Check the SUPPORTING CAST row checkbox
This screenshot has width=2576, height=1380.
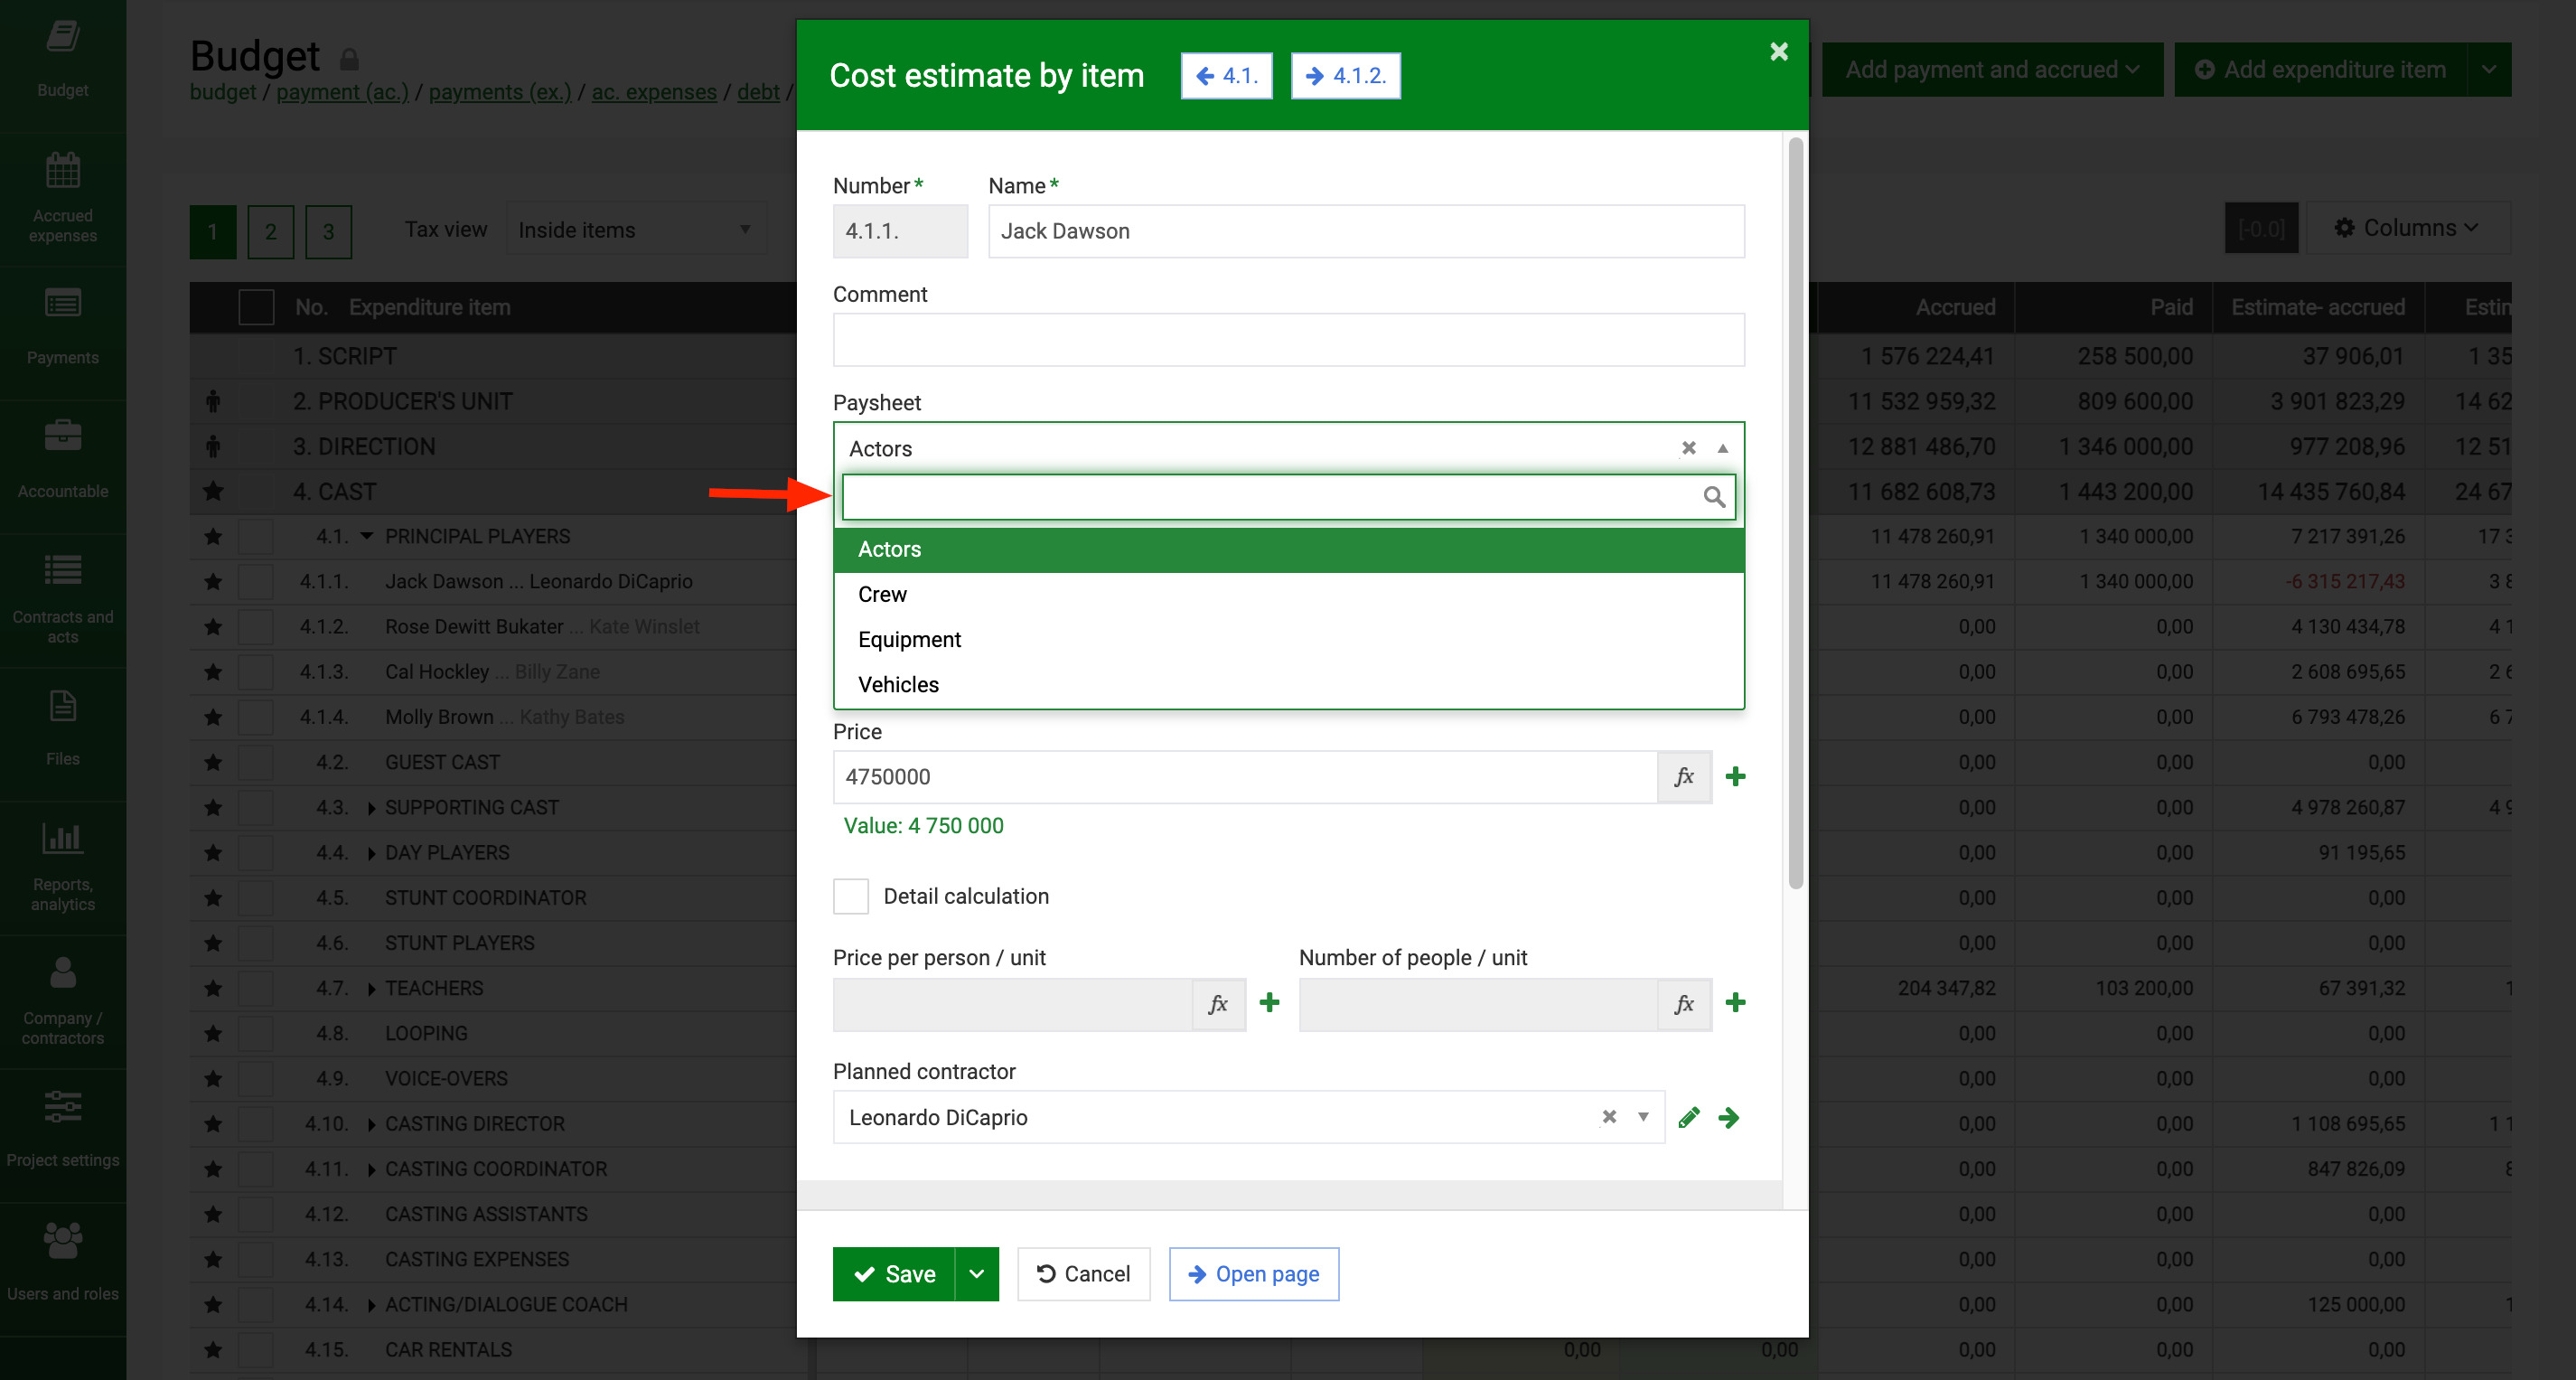[x=256, y=808]
